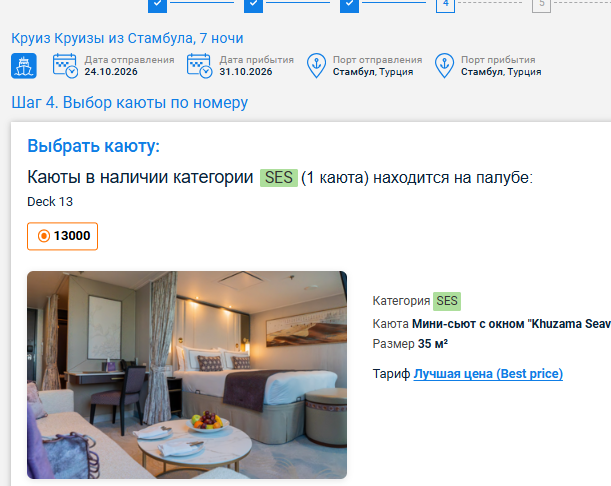Click the arrival date calendar icon
Viewport: 611px width, 486px height.
(x=200, y=66)
